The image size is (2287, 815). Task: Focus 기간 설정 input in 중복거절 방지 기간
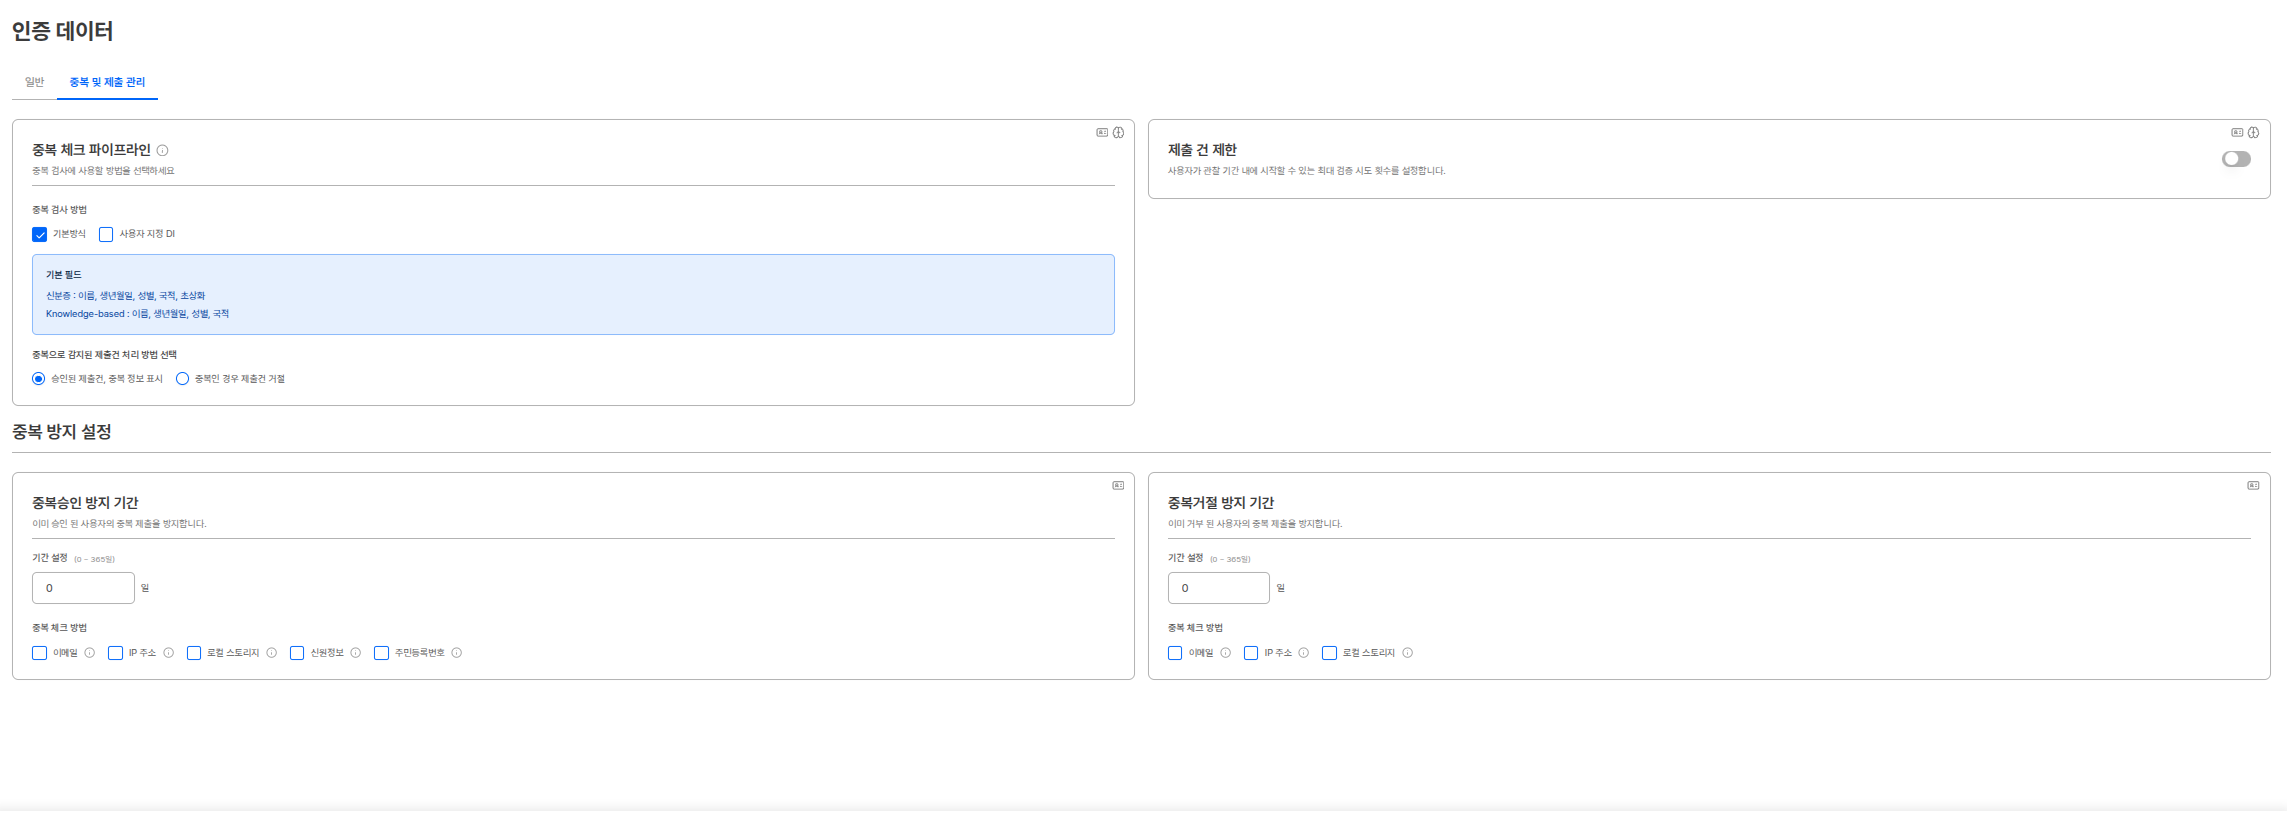coord(1218,588)
